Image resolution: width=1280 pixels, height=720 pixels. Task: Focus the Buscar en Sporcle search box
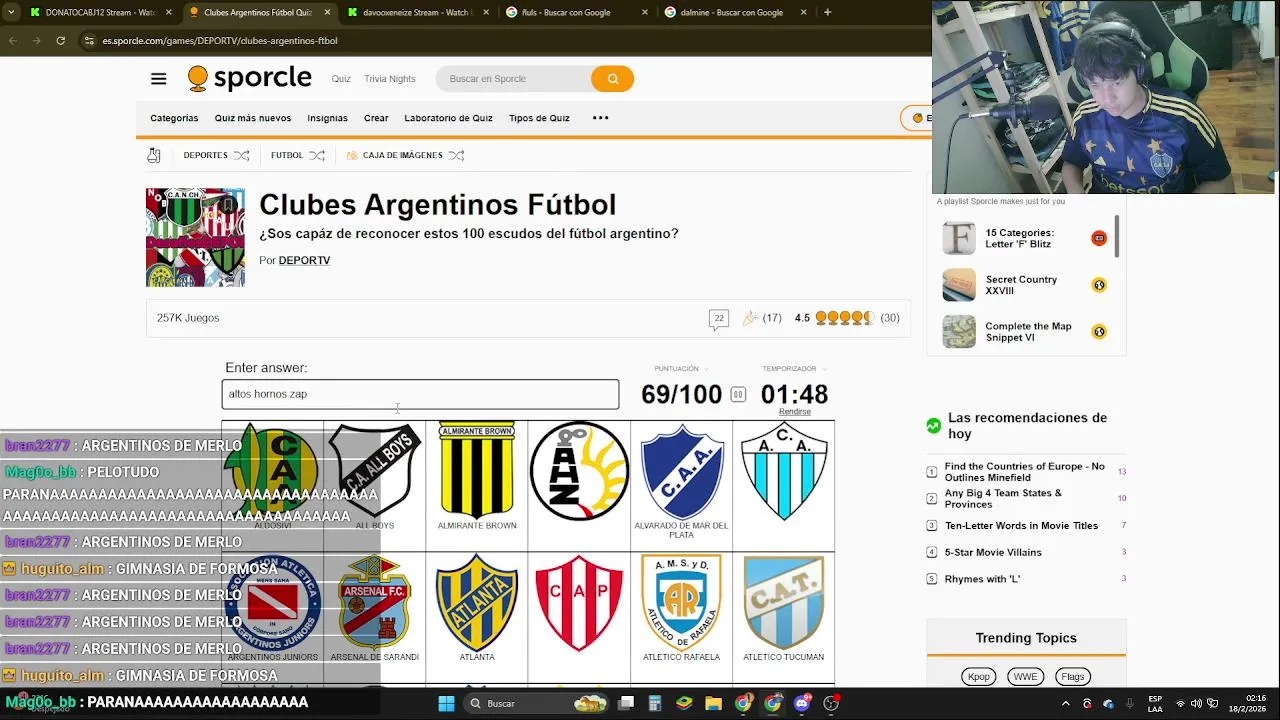click(514, 79)
